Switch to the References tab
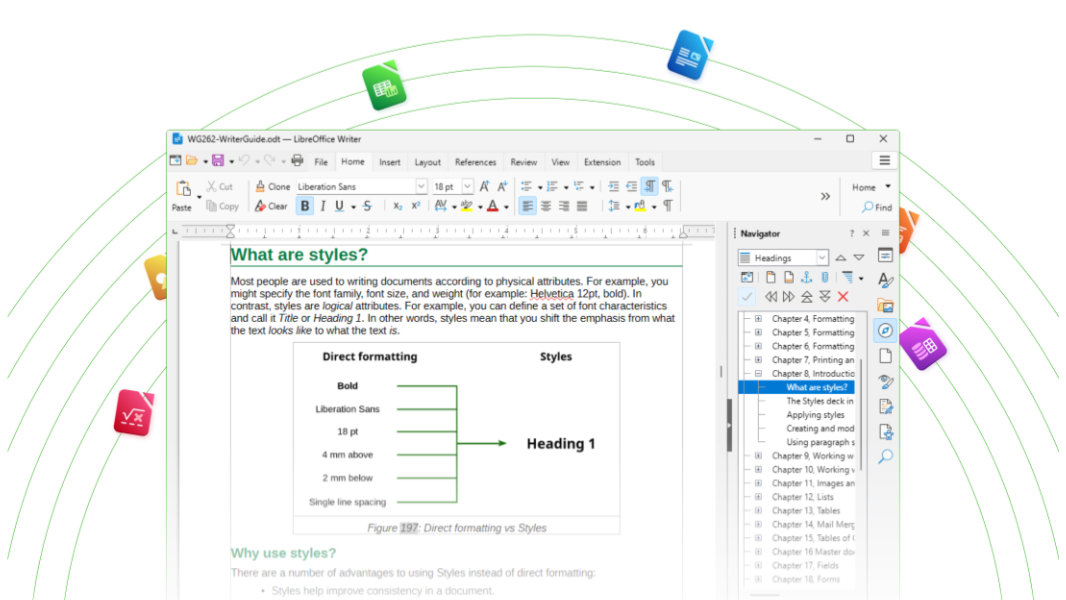This screenshot has width=1066, height=600. pyautogui.click(x=475, y=162)
